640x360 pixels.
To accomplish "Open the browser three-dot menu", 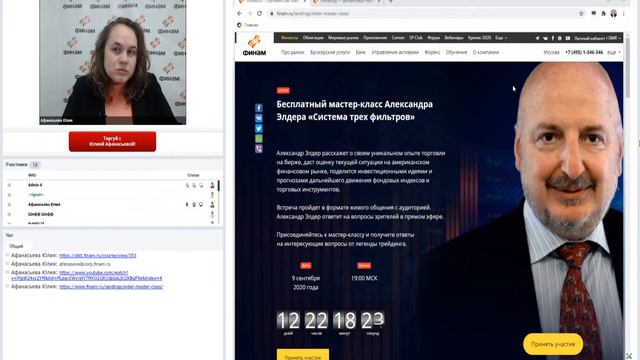I will (623, 13).
